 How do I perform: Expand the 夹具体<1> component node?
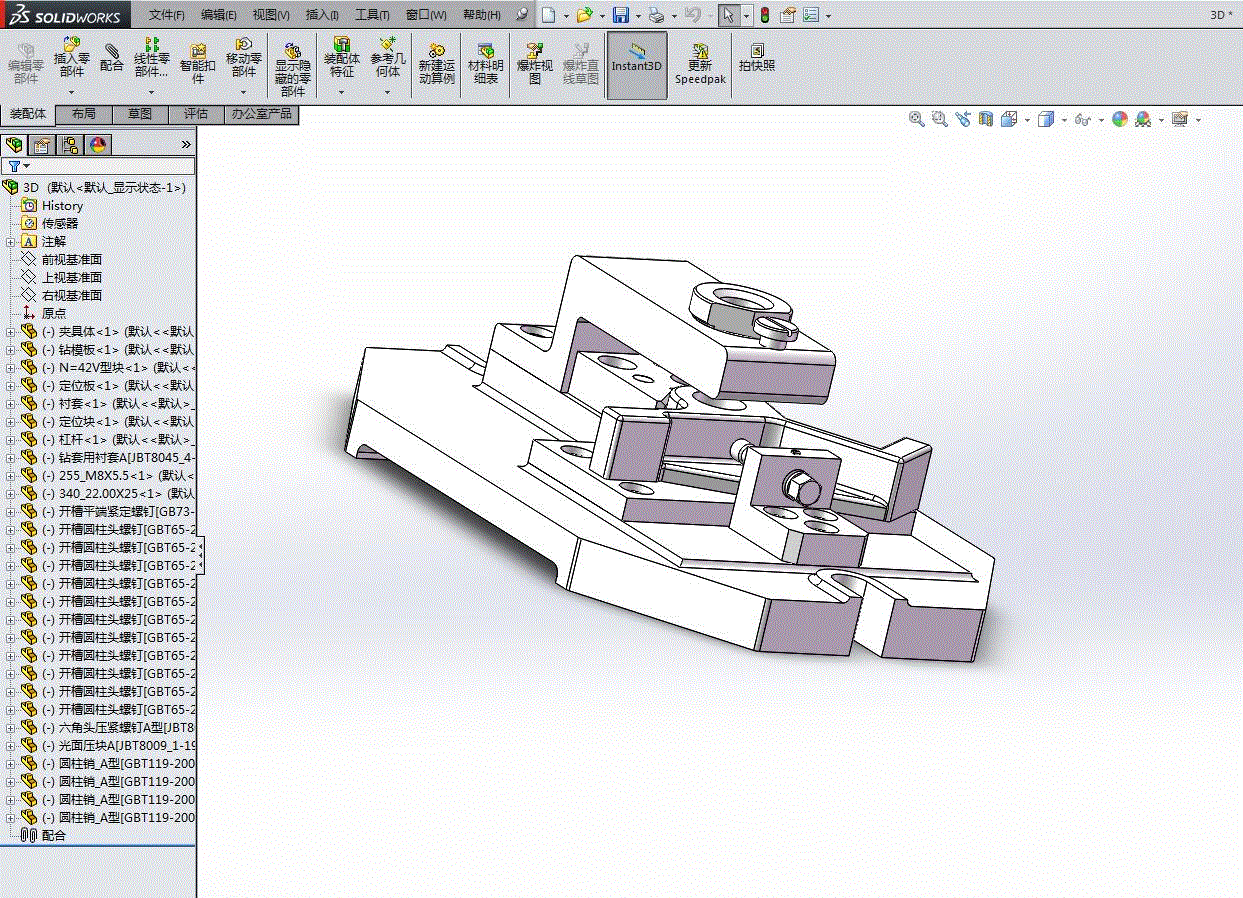pyautogui.click(x=10, y=332)
